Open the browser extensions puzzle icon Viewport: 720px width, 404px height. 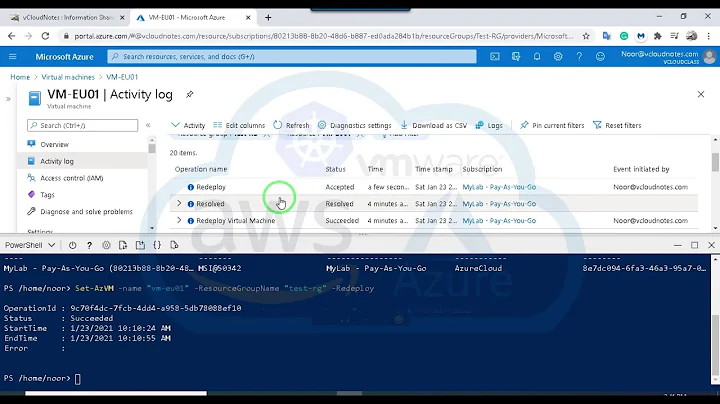(x=658, y=36)
